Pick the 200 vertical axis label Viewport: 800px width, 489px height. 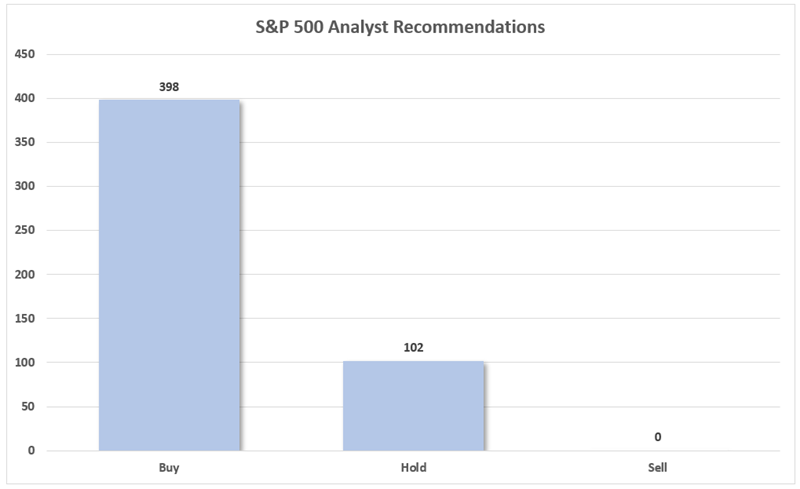pos(26,274)
